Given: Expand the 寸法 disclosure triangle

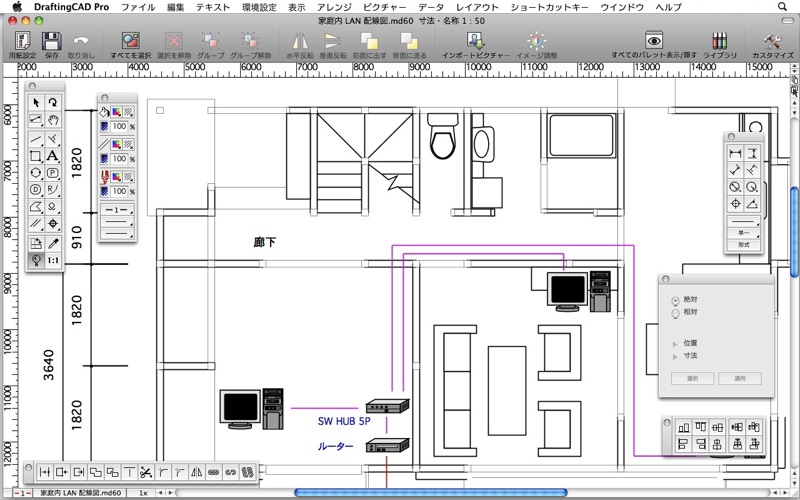Looking at the screenshot, I should pos(676,355).
